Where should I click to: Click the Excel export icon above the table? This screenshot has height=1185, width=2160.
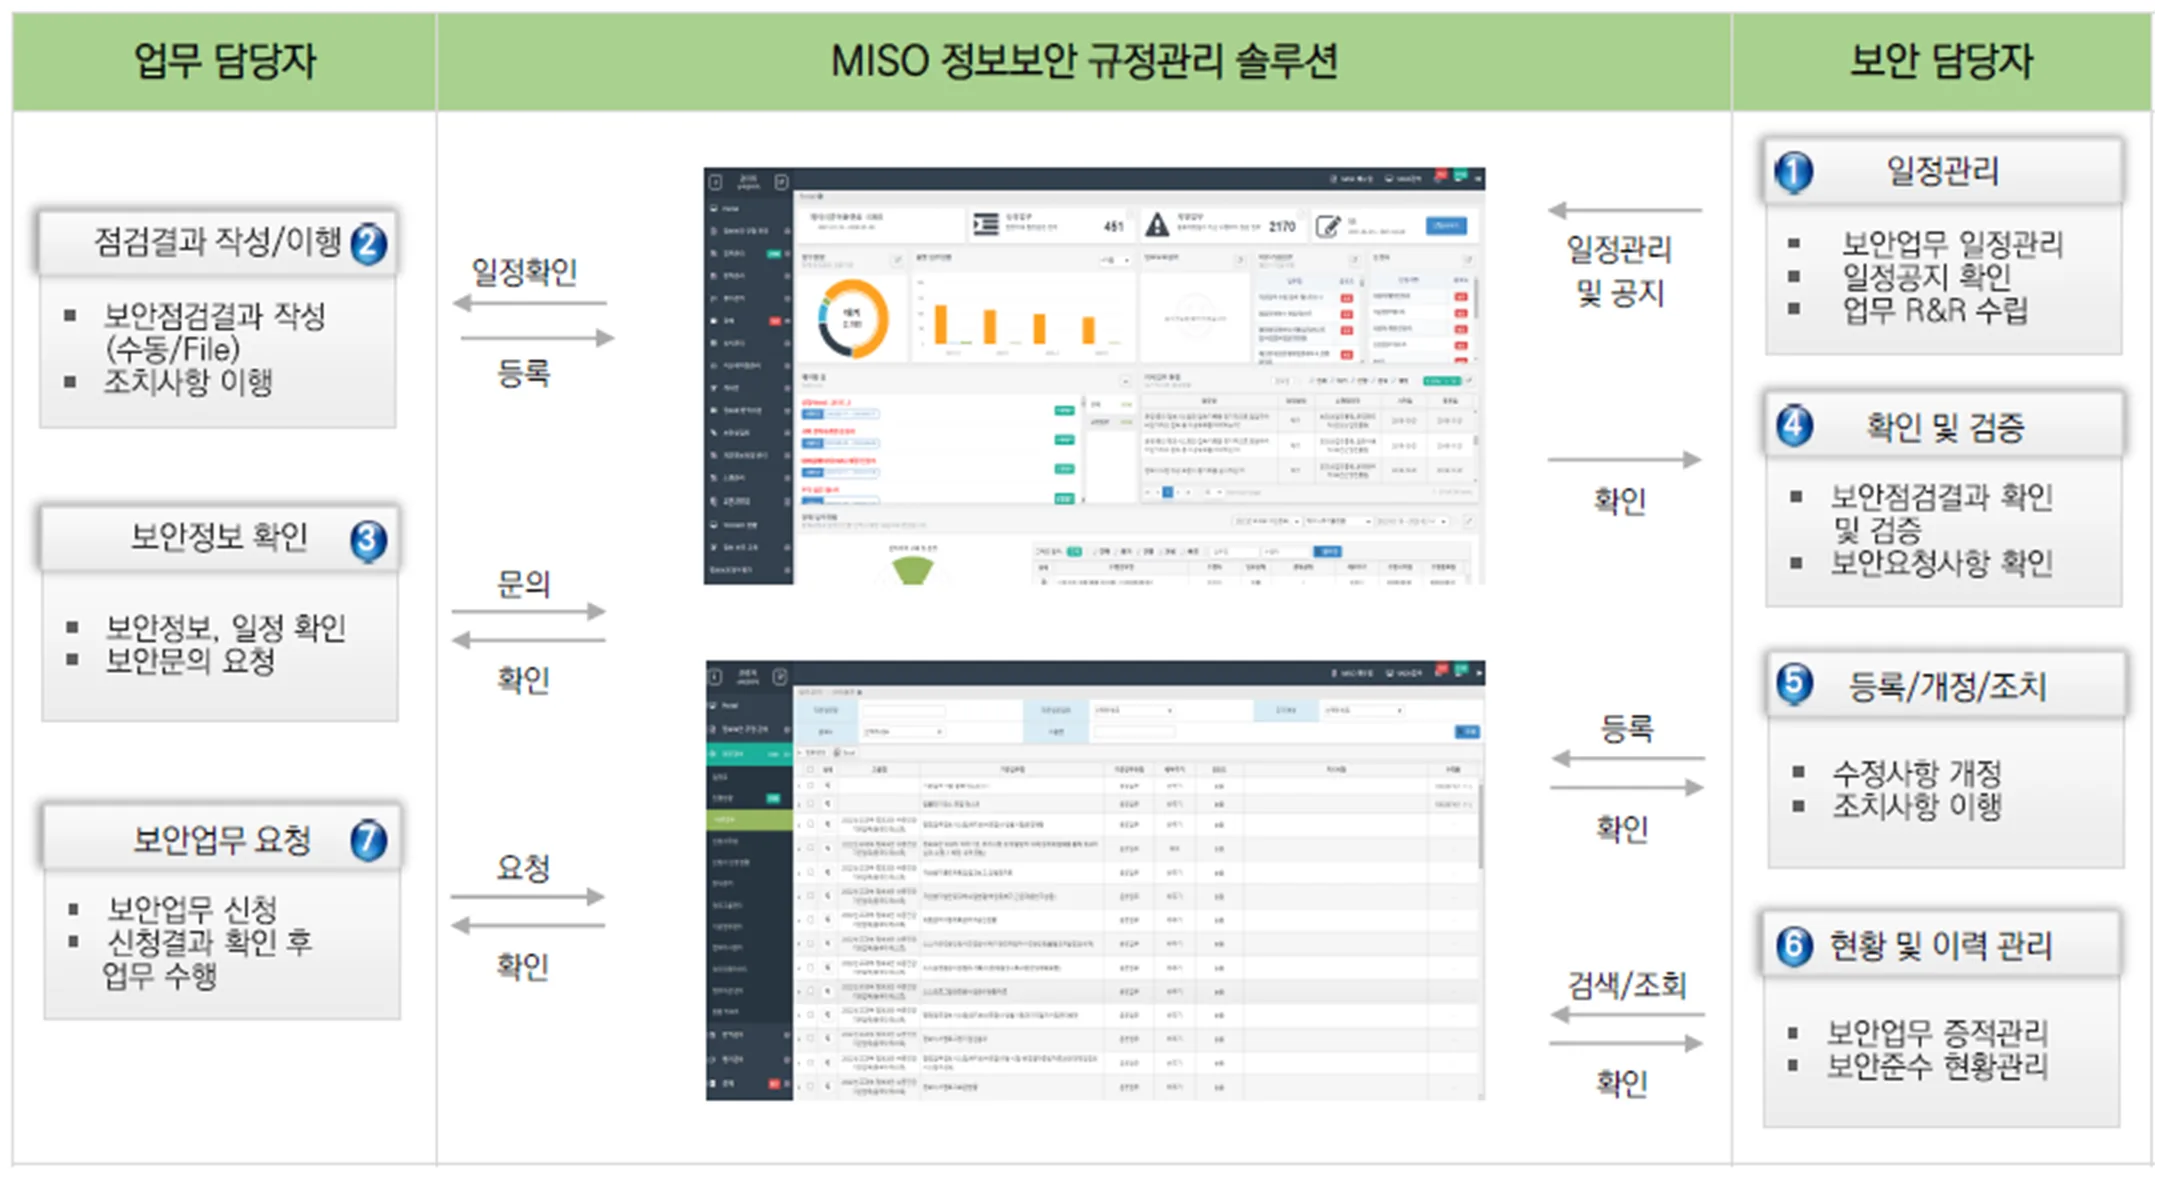[x=844, y=753]
